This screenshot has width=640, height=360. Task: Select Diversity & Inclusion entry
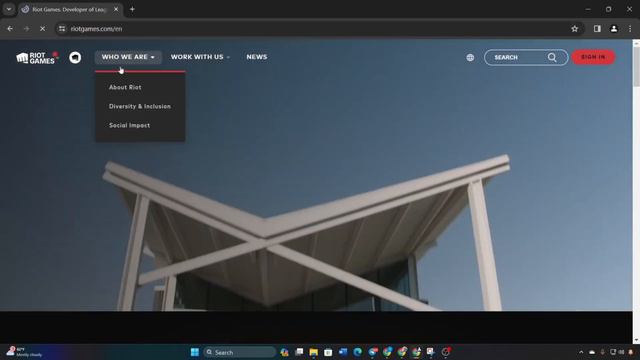(140, 106)
